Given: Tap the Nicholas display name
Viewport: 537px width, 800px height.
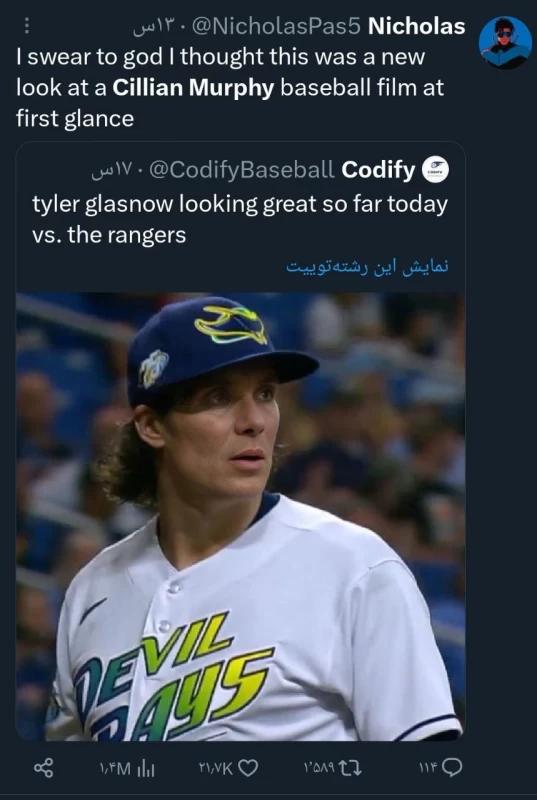Looking at the screenshot, I should coord(417,27).
